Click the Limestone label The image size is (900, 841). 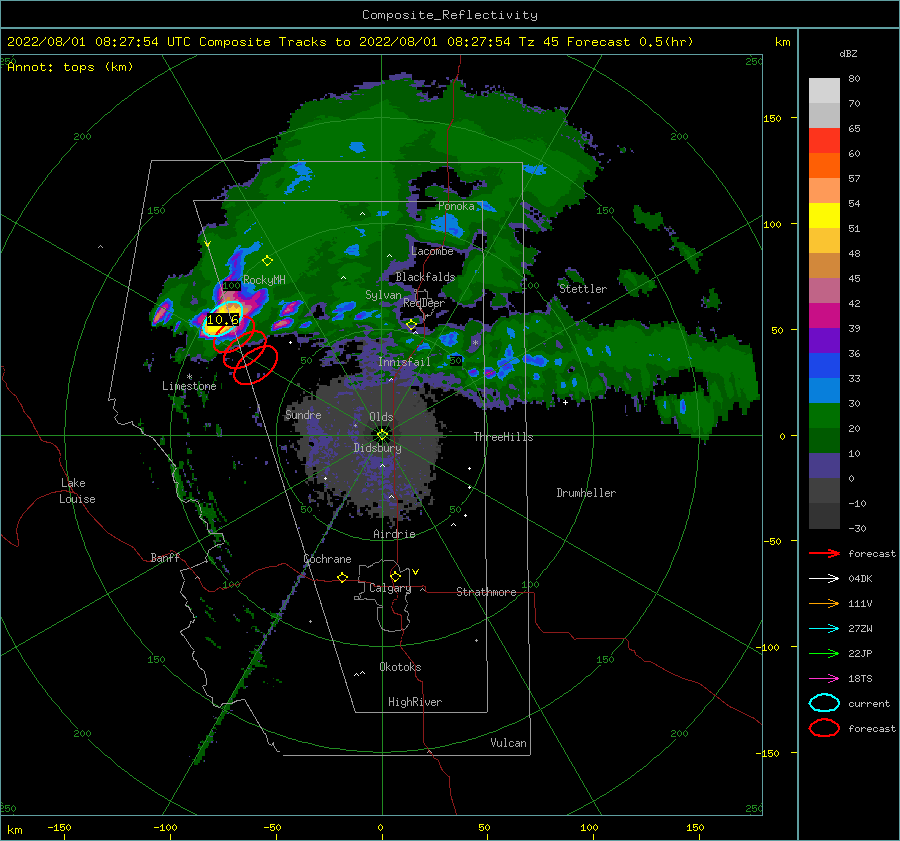[x=189, y=386]
